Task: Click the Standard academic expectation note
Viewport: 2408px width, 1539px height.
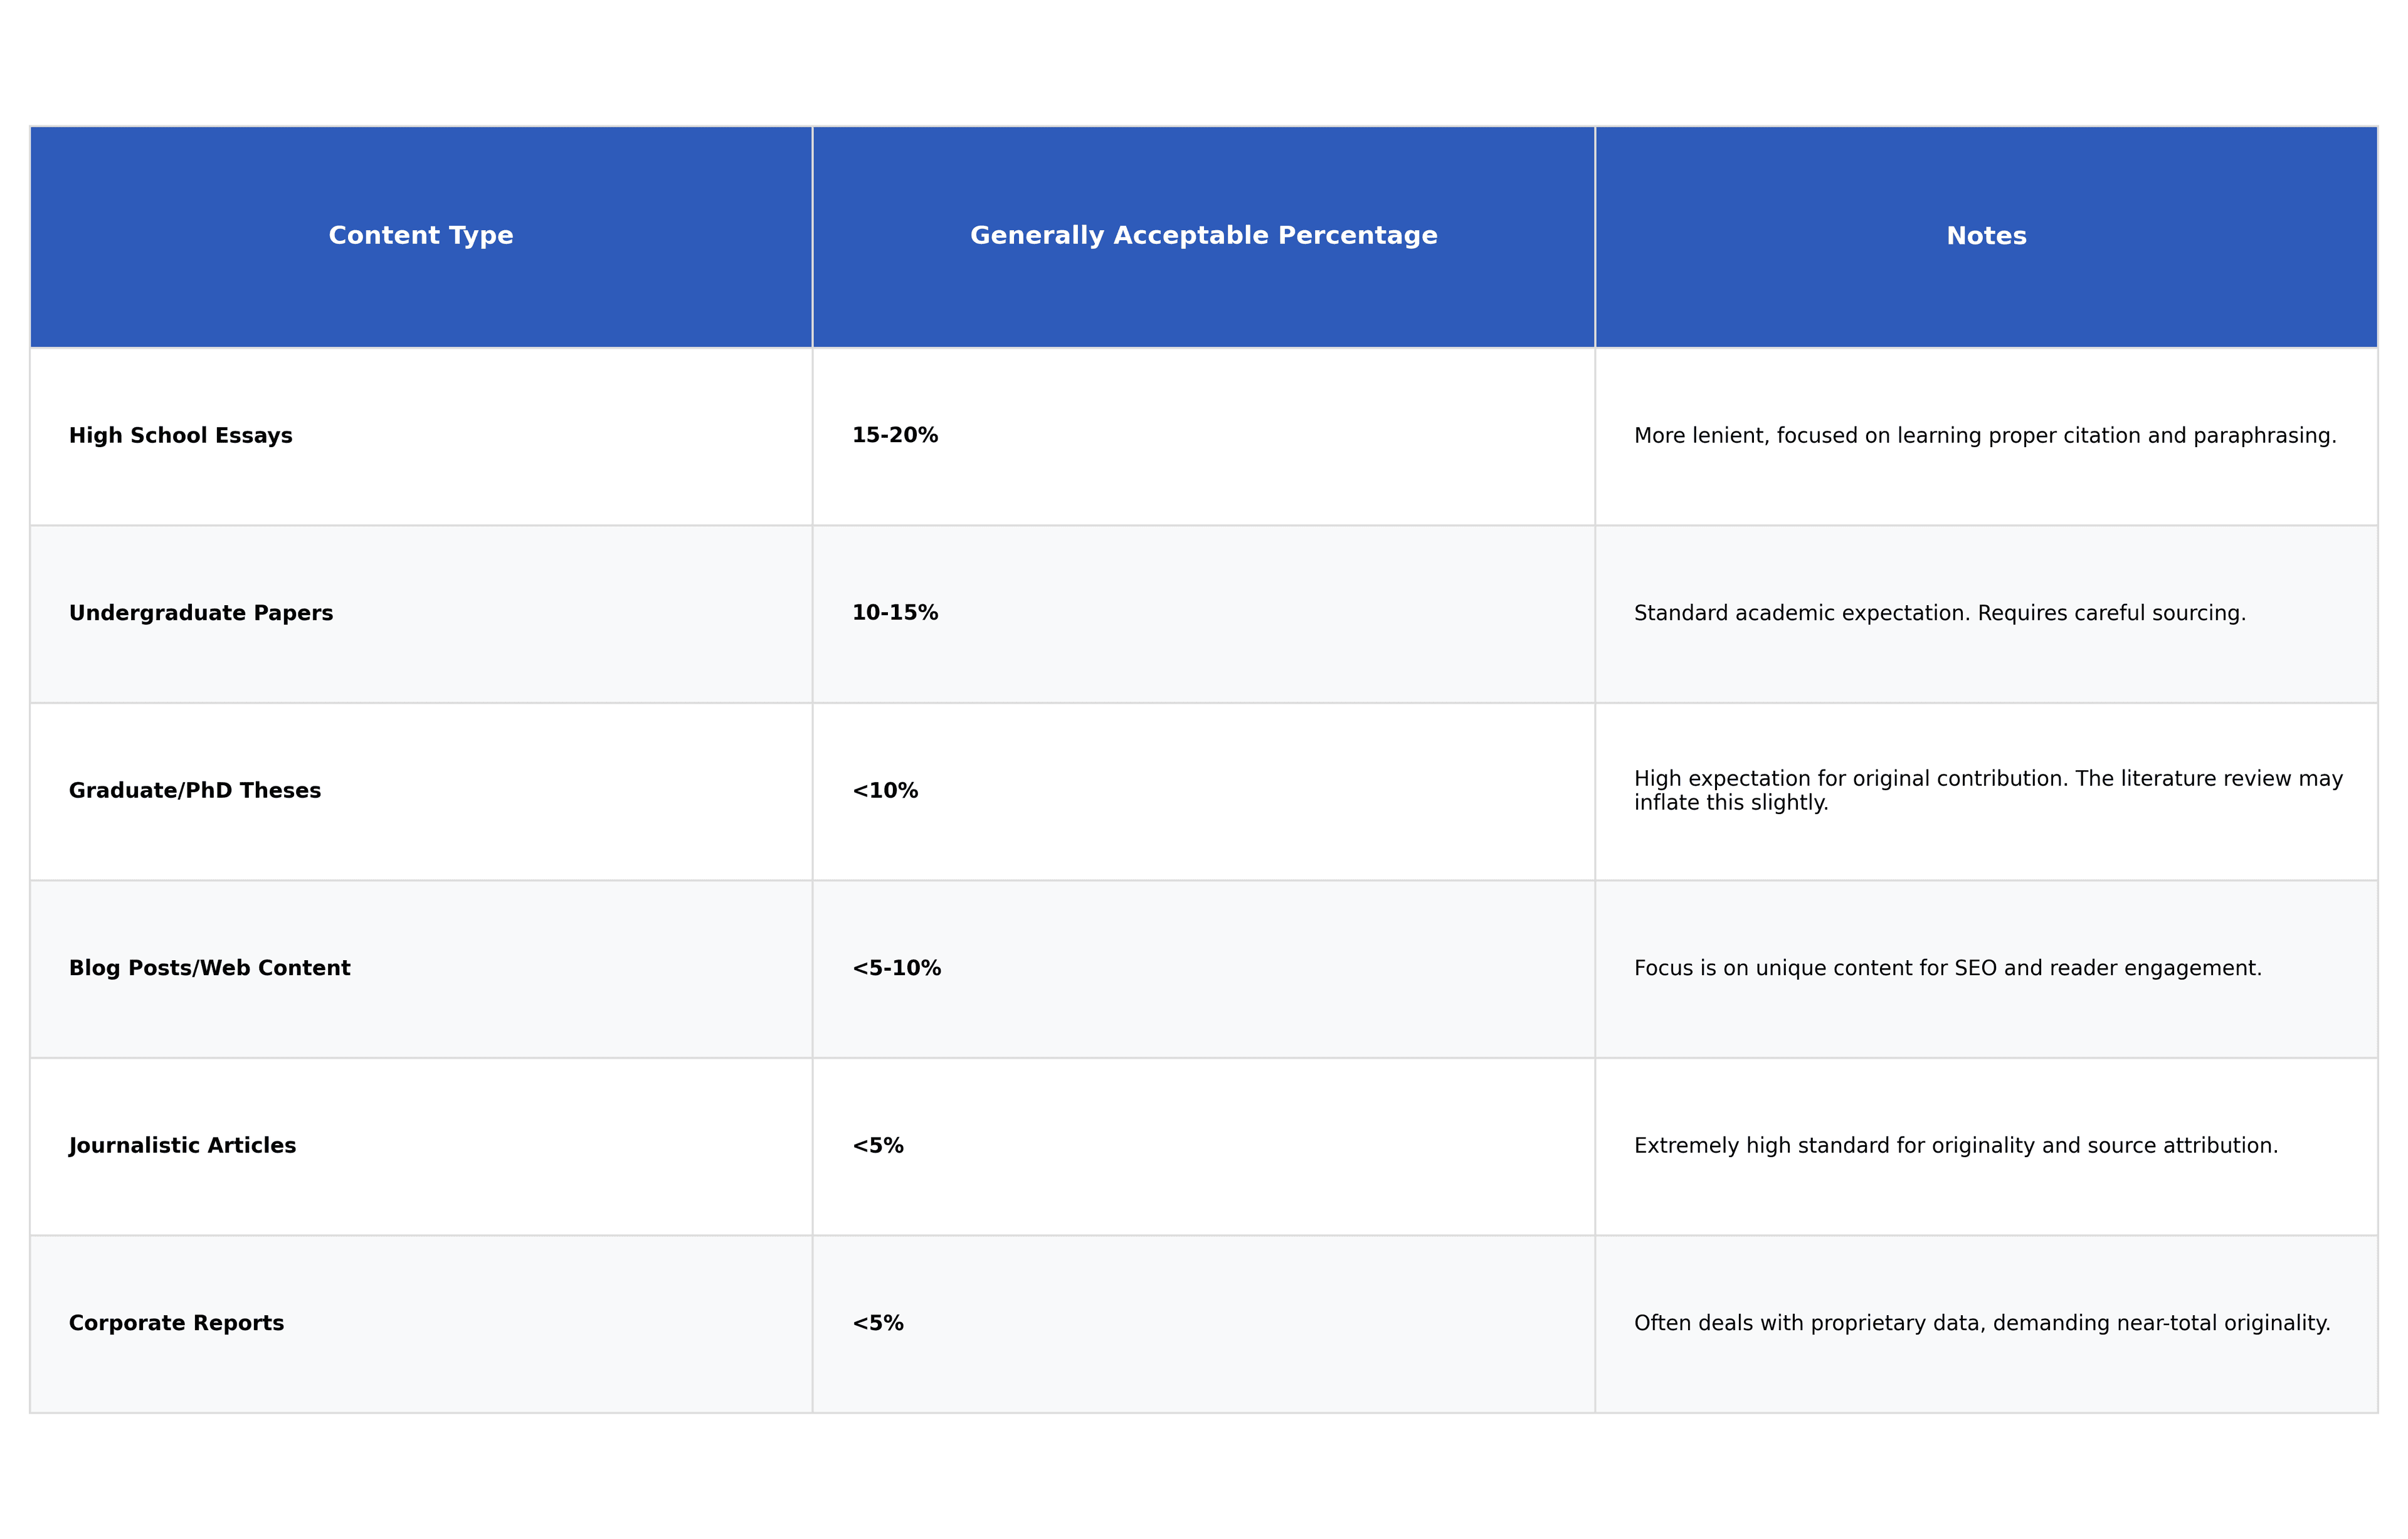Action: (x=1940, y=613)
